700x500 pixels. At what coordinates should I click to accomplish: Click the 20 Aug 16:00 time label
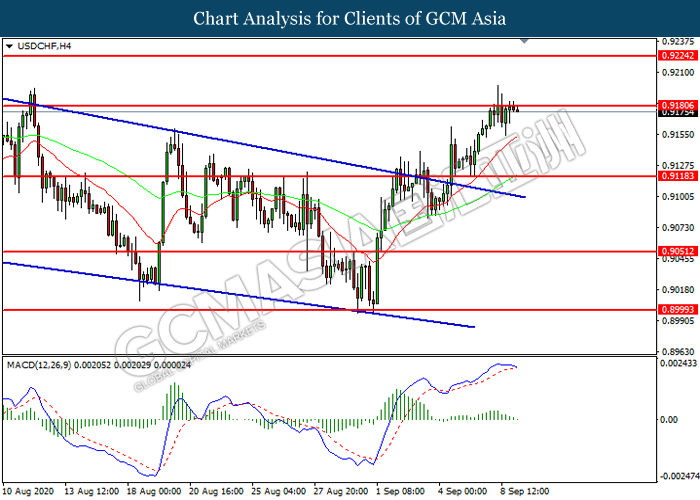(x=216, y=491)
